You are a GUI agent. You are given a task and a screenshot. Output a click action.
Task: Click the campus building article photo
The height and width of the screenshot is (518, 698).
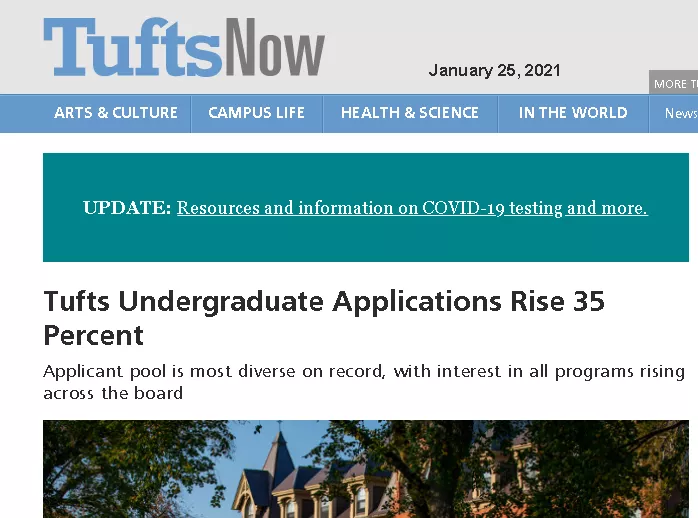click(x=366, y=469)
